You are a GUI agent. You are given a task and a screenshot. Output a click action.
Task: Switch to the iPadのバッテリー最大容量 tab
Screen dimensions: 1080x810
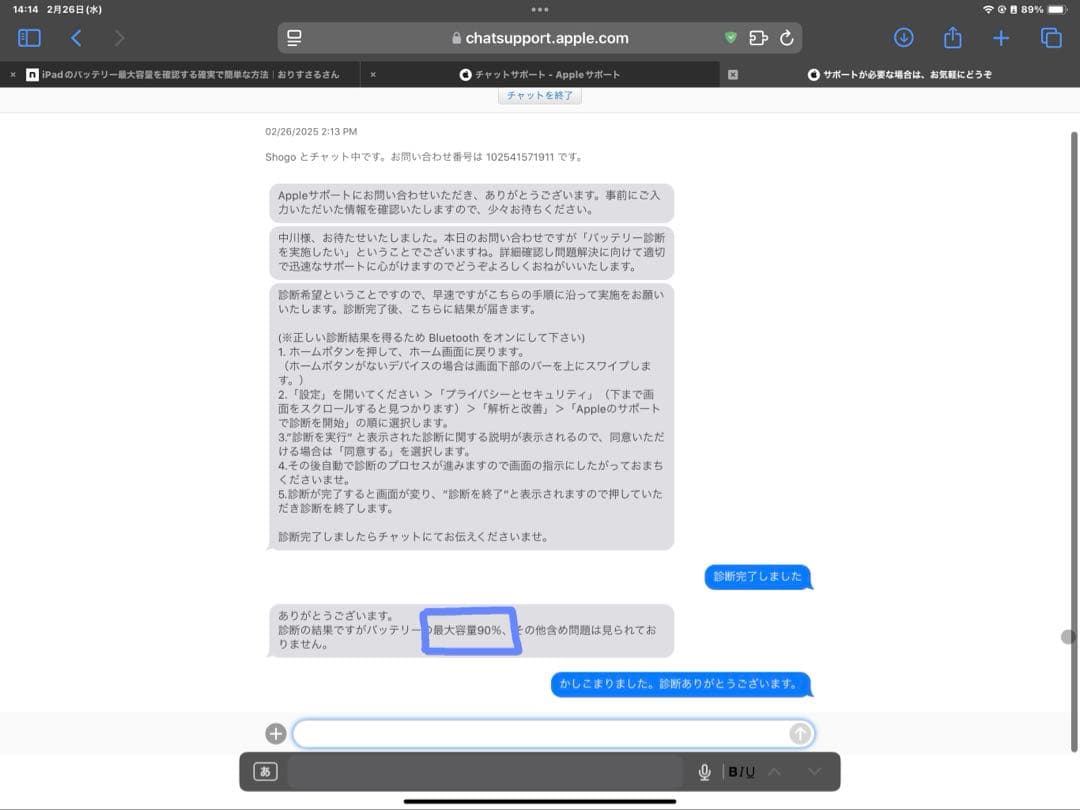182,74
